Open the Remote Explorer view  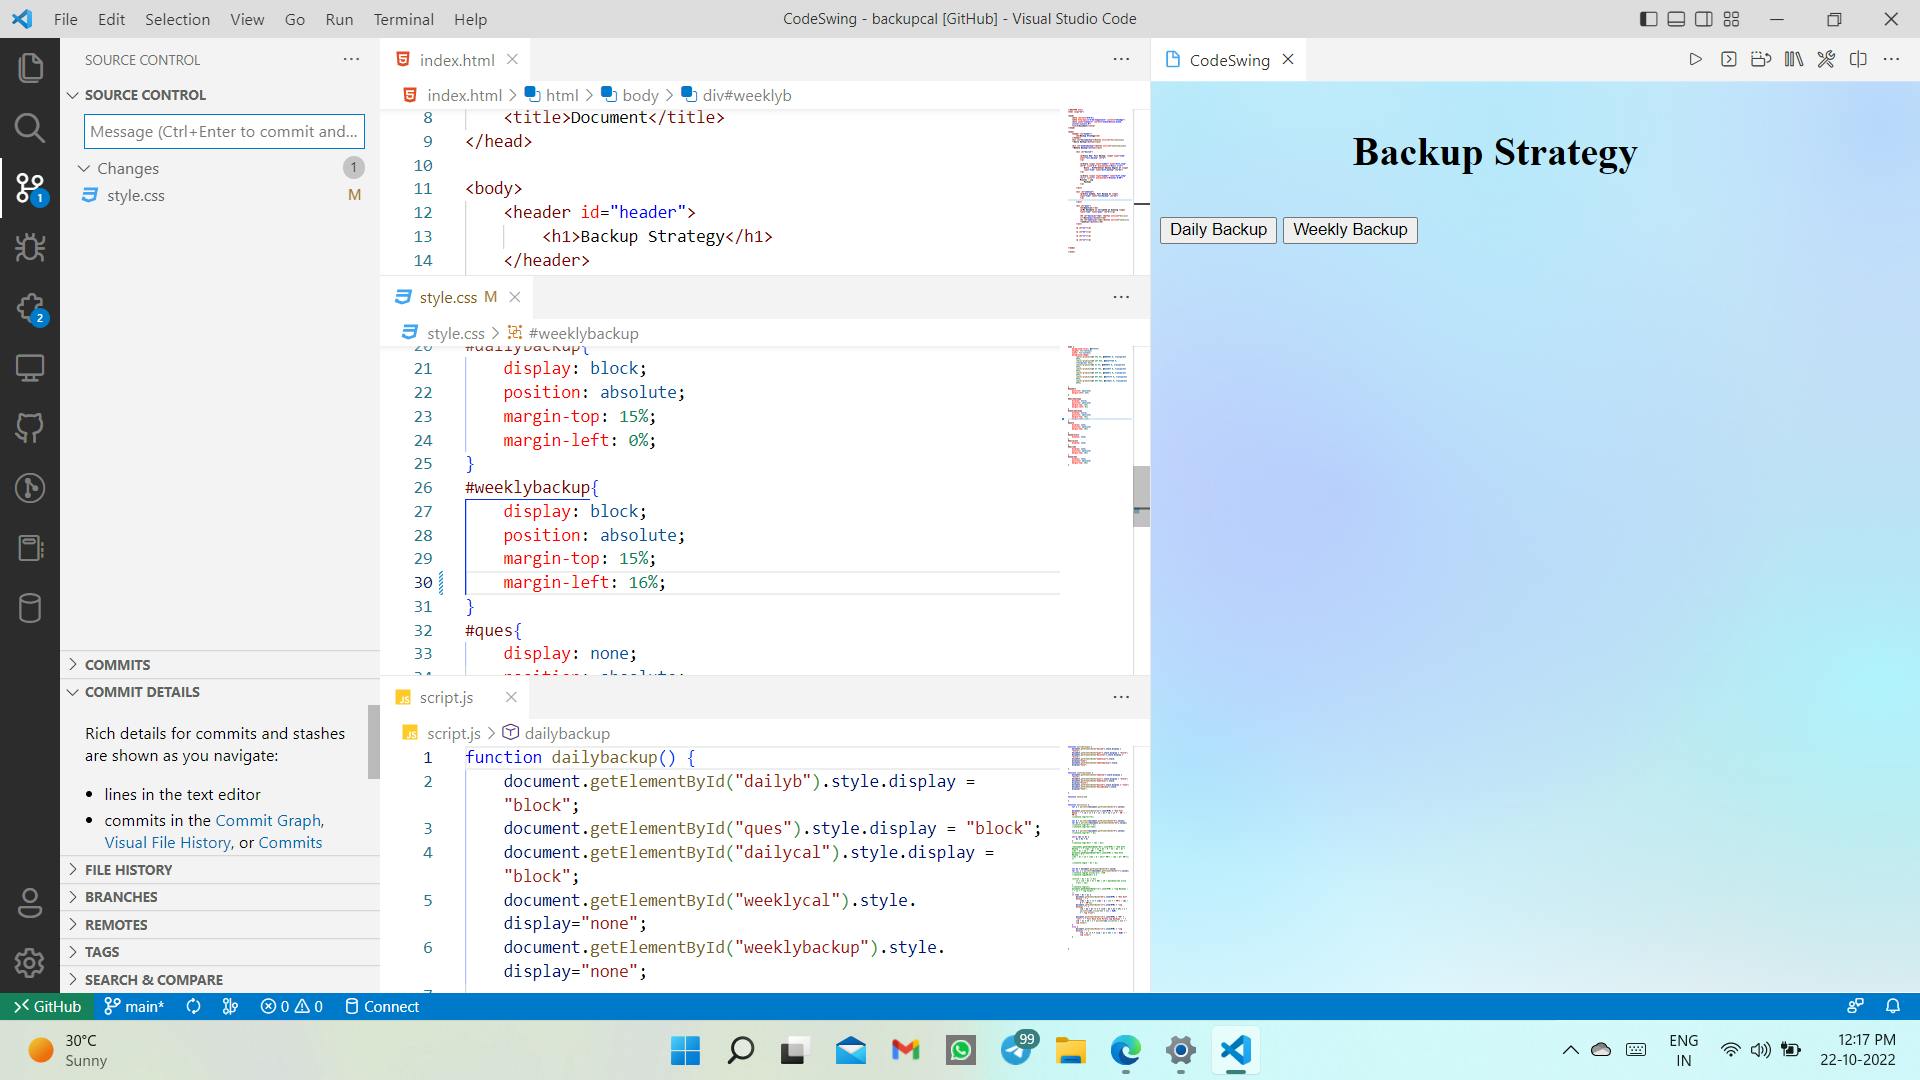click(30, 368)
